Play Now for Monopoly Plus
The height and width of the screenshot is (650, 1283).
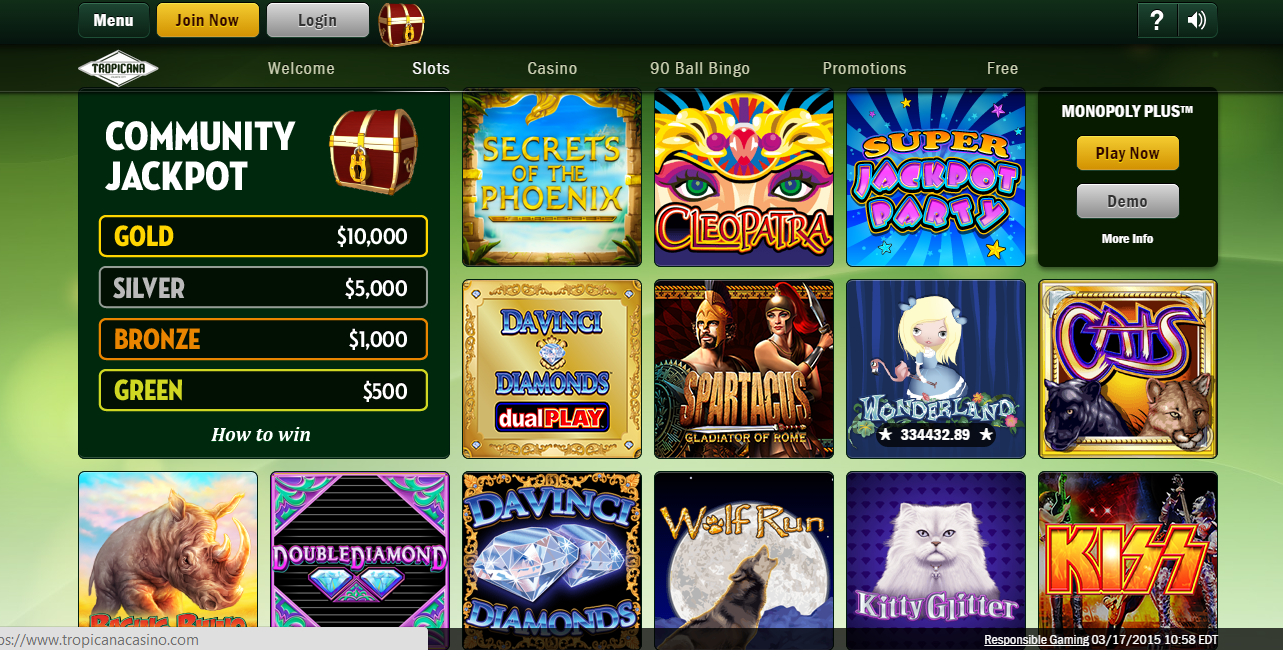[x=1128, y=153]
